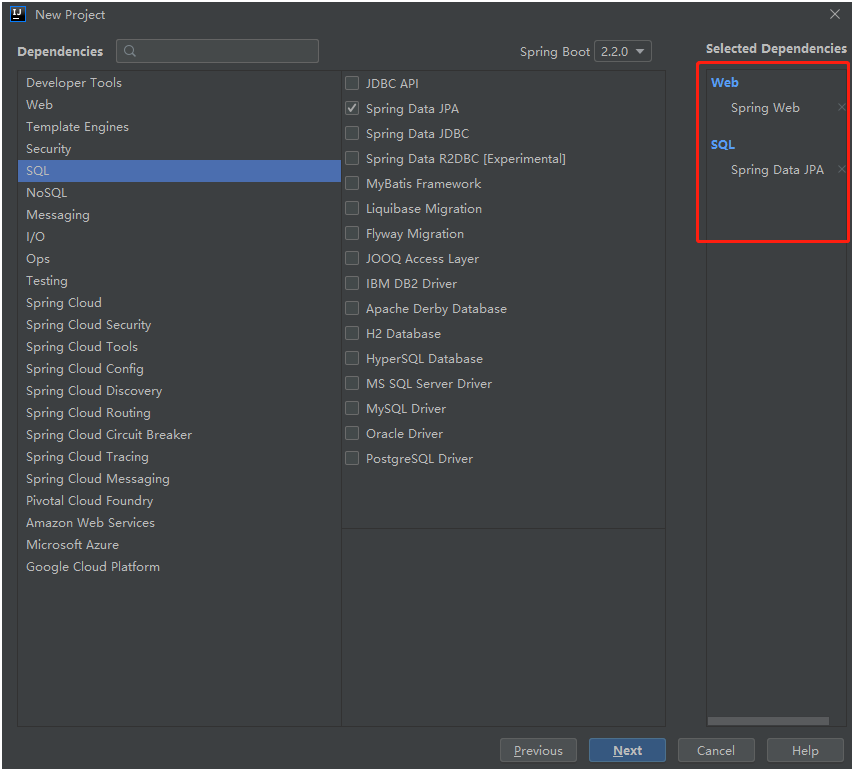Viewport: 854px width, 771px height.
Task: Open Spring Cloud Discovery category
Action: coord(179,391)
